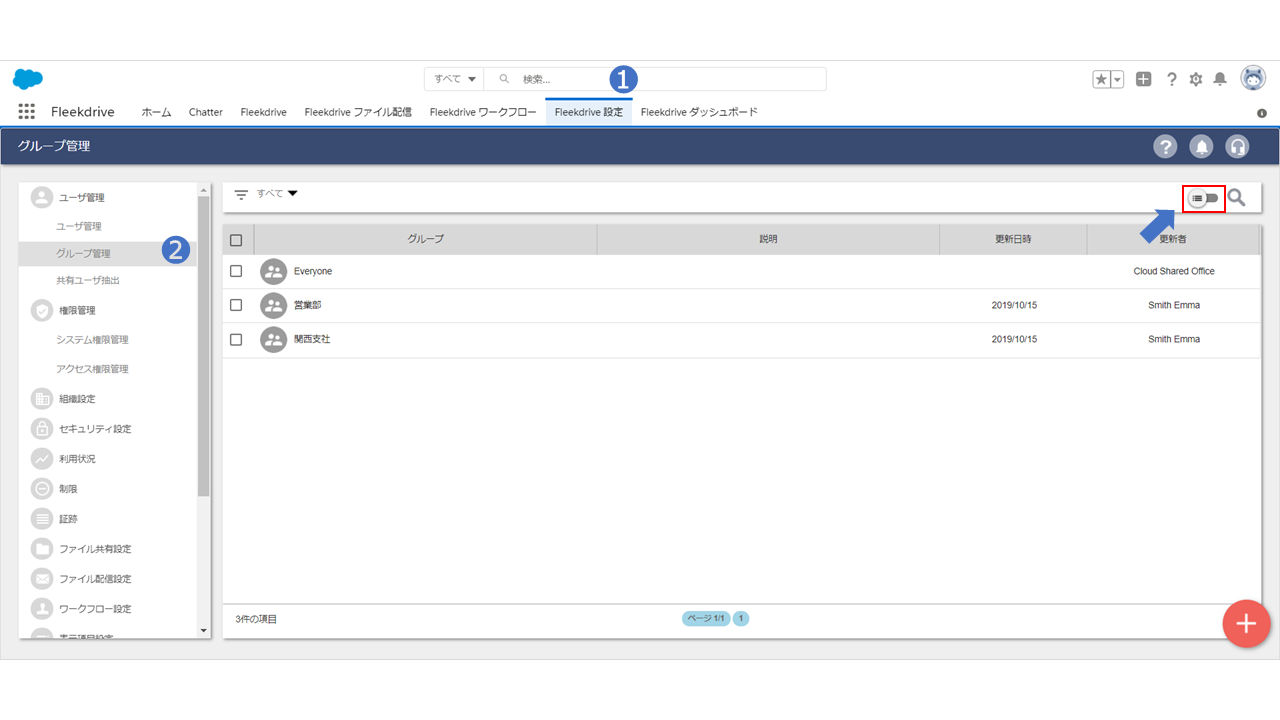Click the red plus add-group button
The height and width of the screenshot is (720, 1280).
(x=1246, y=624)
